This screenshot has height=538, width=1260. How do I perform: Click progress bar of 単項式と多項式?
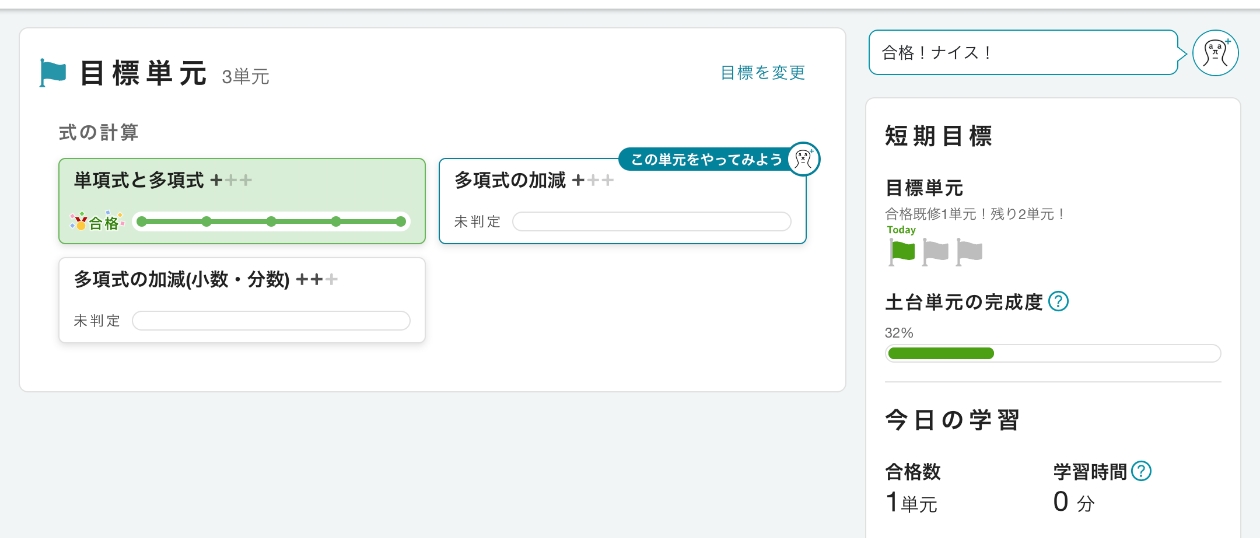(x=271, y=222)
